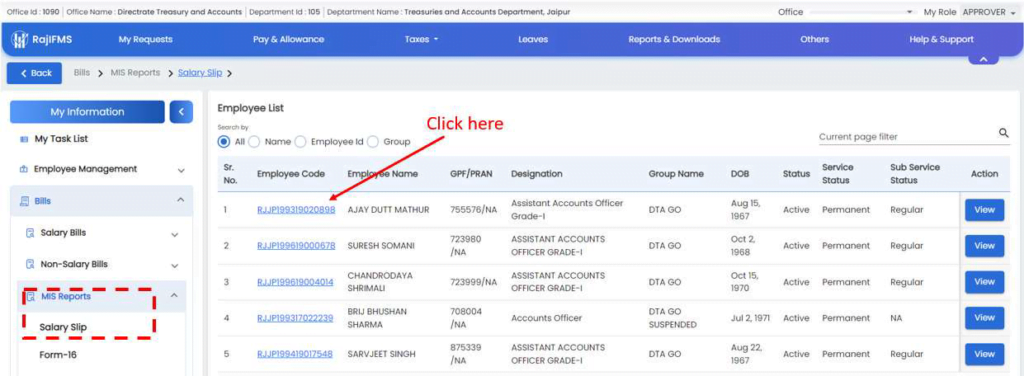
Task: Click the search magnifier icon
Action: coord(1004,133)
